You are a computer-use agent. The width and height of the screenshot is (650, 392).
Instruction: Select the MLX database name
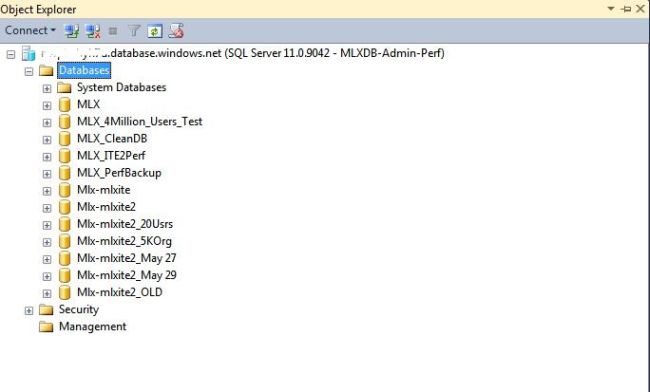point(88,104)
